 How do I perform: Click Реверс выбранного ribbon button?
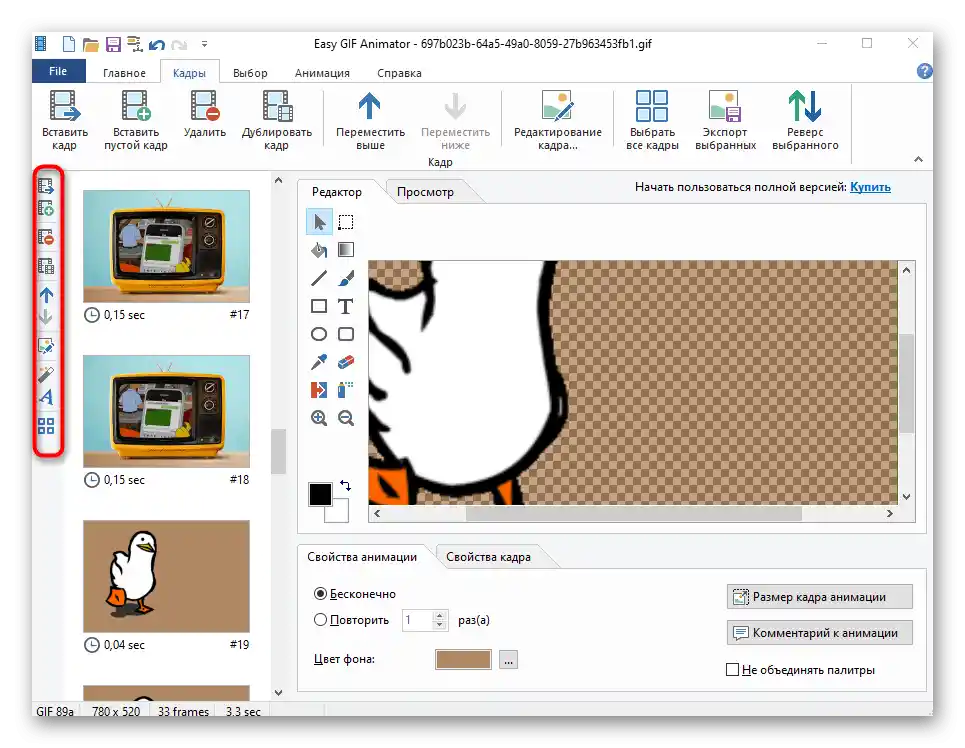click(x=805, y=121)
